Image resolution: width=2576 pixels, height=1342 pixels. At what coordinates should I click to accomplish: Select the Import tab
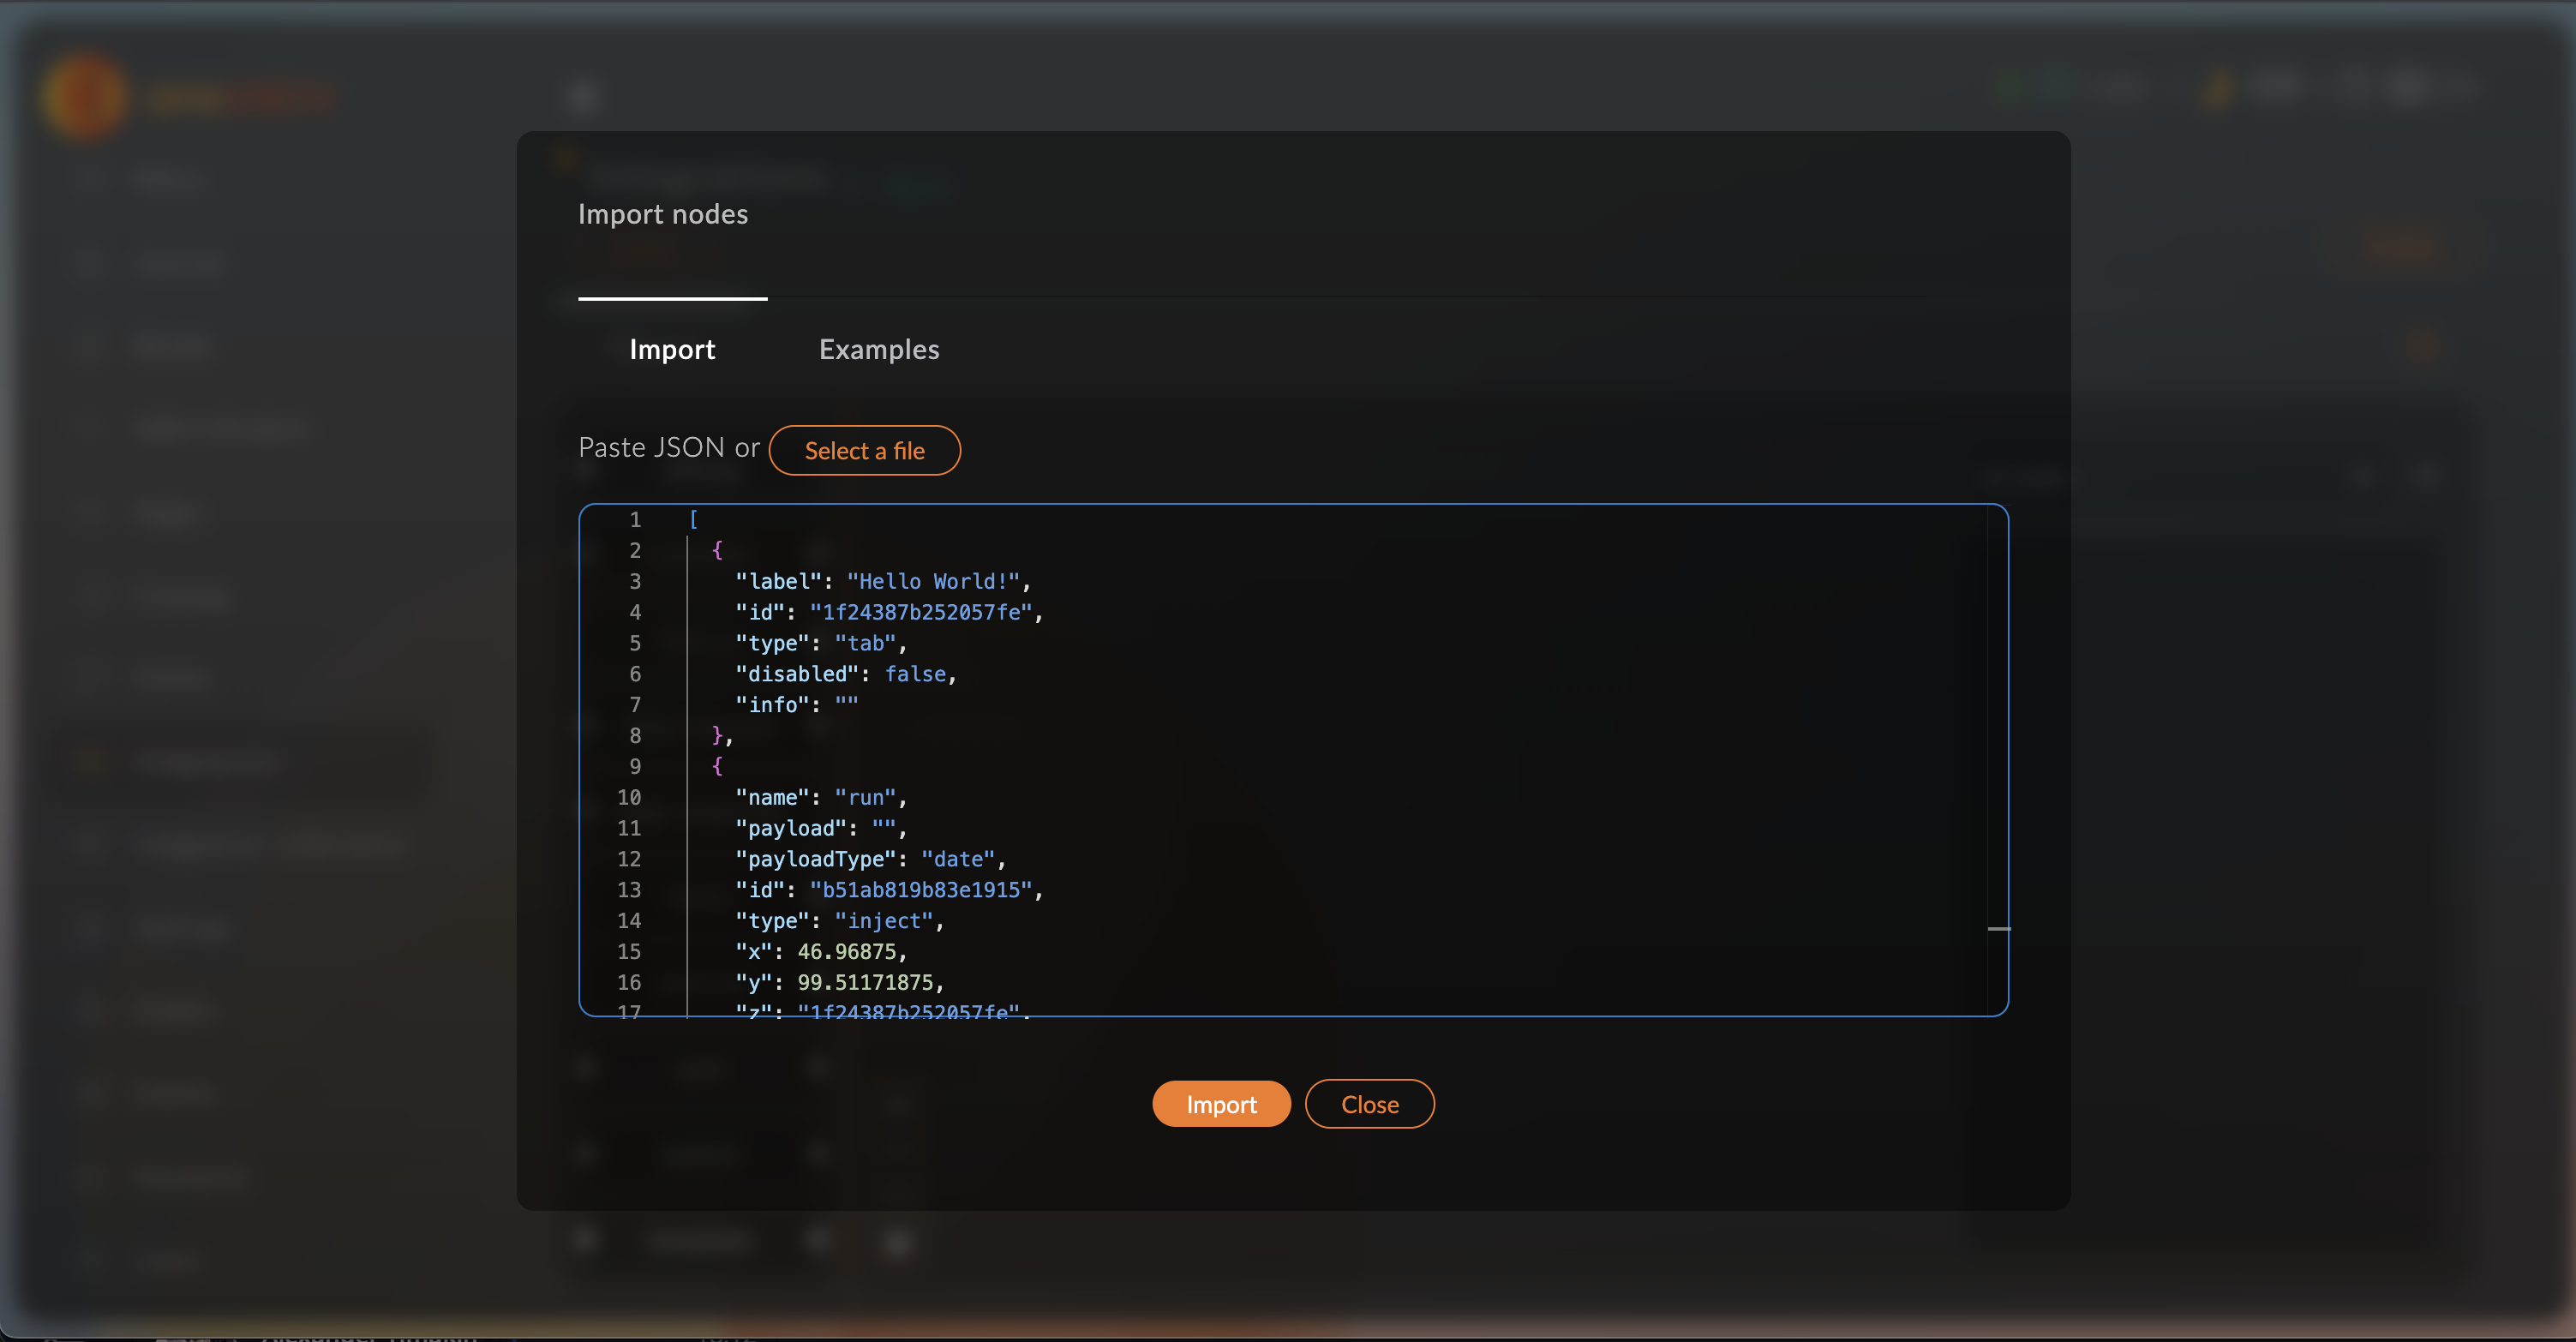pos(672,349)
